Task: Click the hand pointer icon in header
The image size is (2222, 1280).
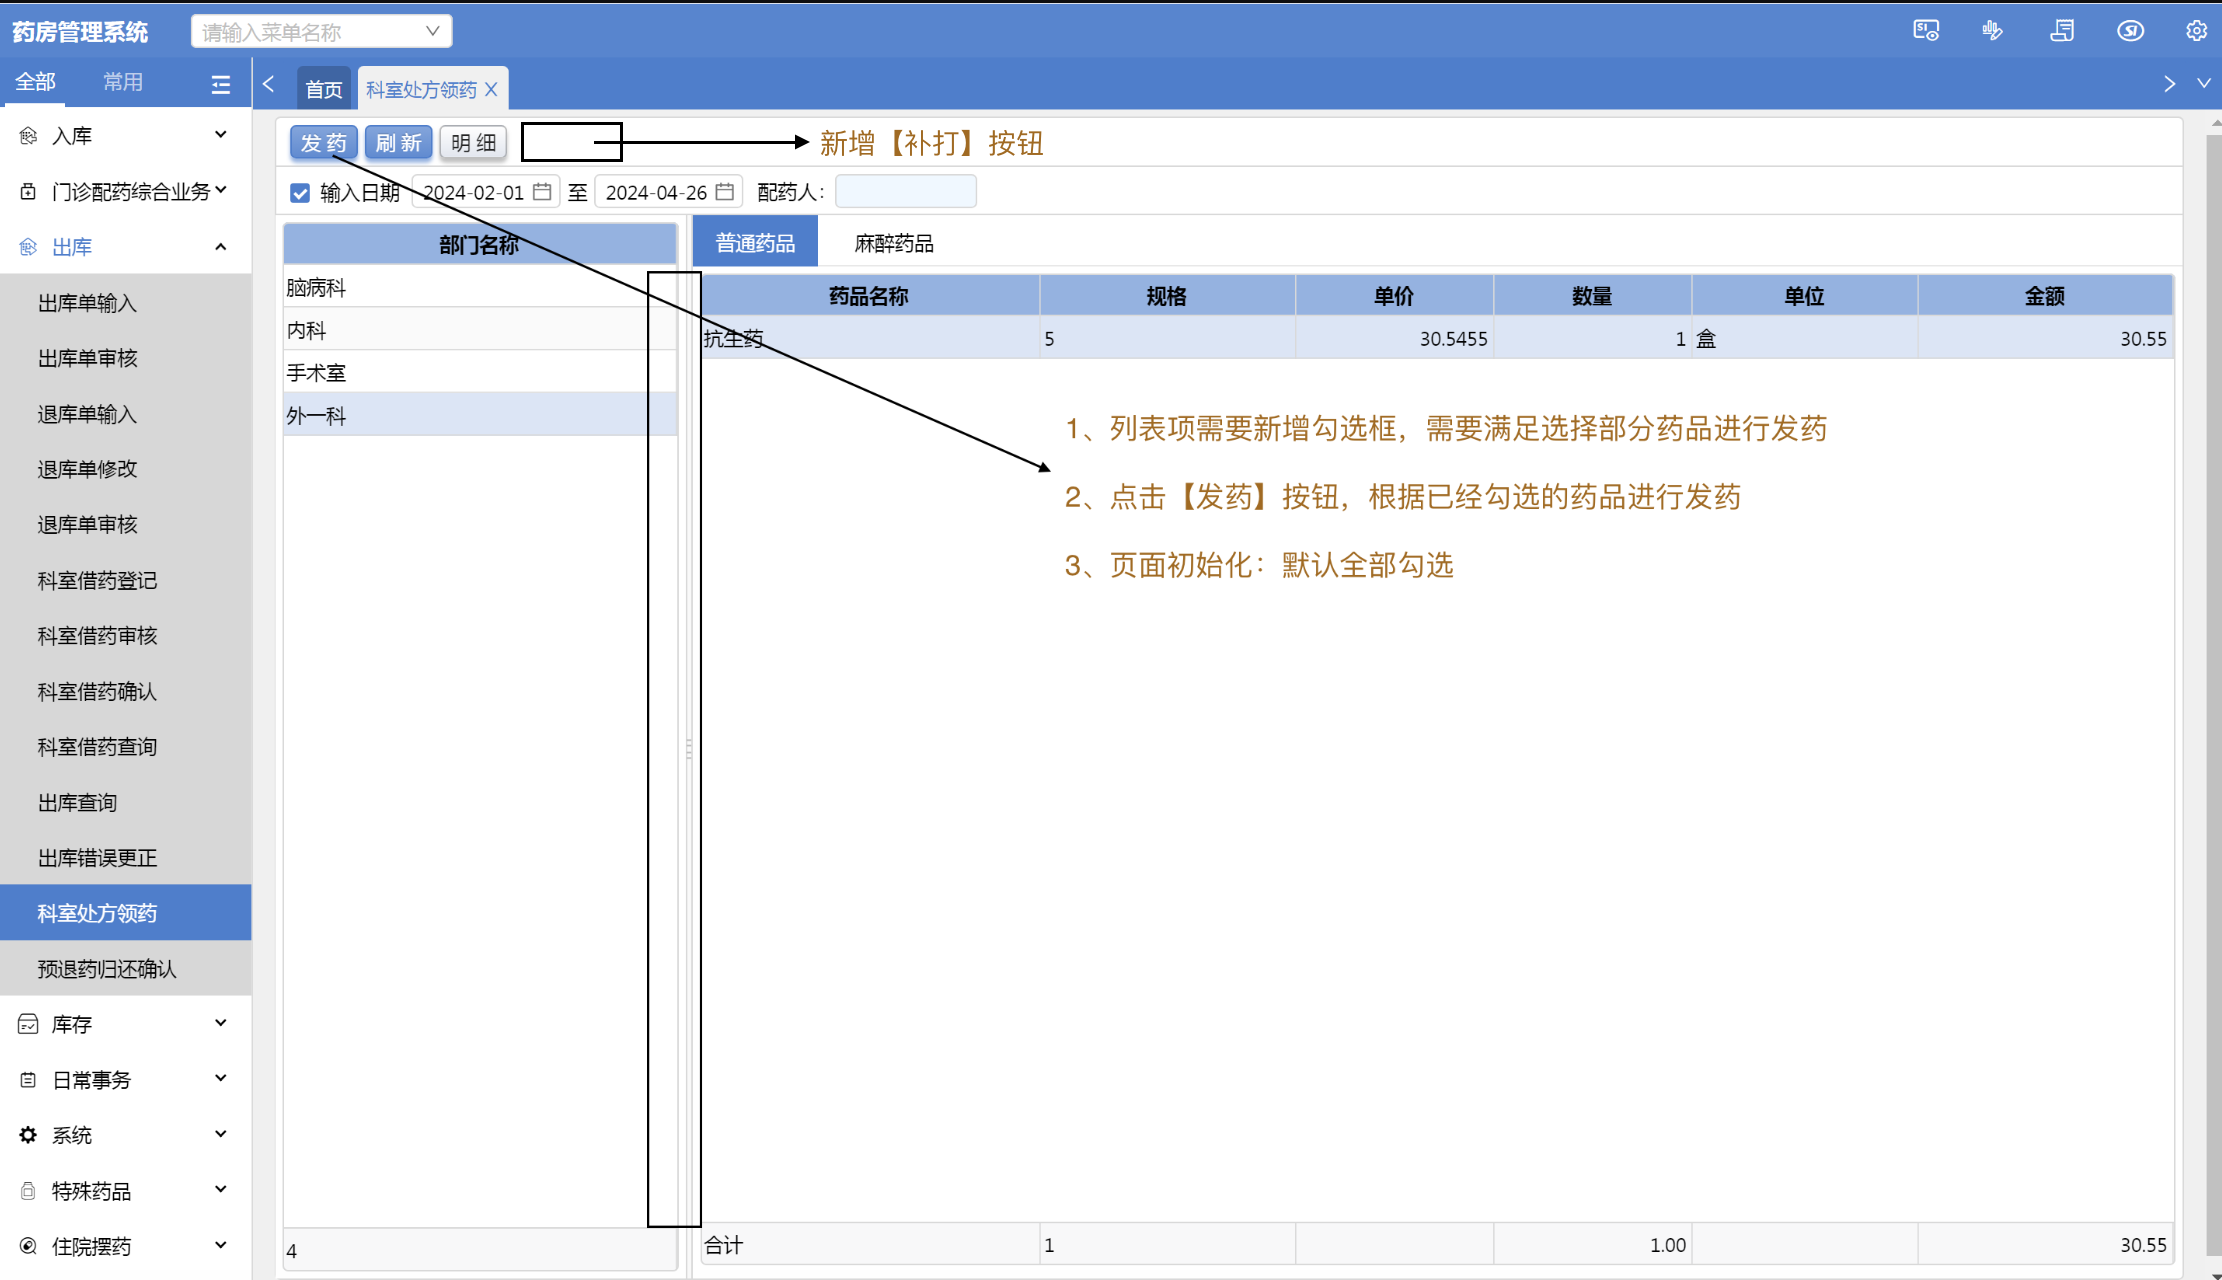Action: (x=1992, y=31)
